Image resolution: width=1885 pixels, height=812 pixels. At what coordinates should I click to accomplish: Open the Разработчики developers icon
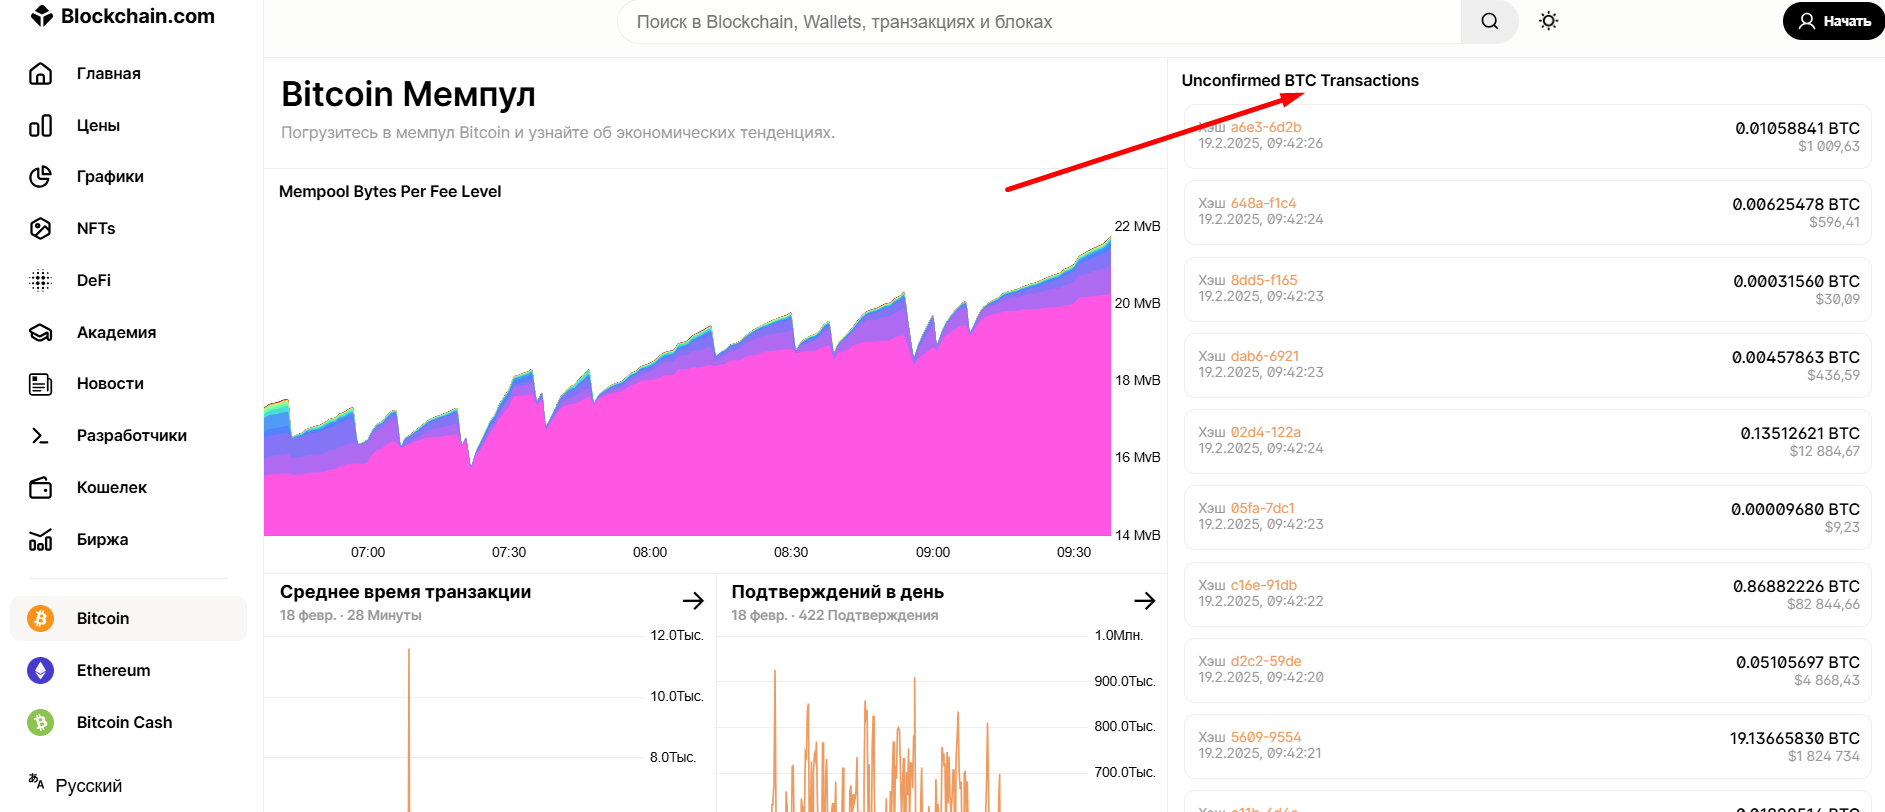point(41,435)
